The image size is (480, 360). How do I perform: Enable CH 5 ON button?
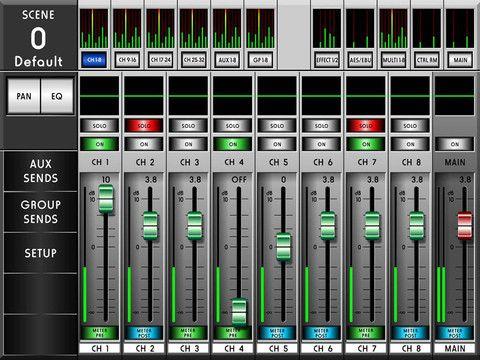click(277, 144)
